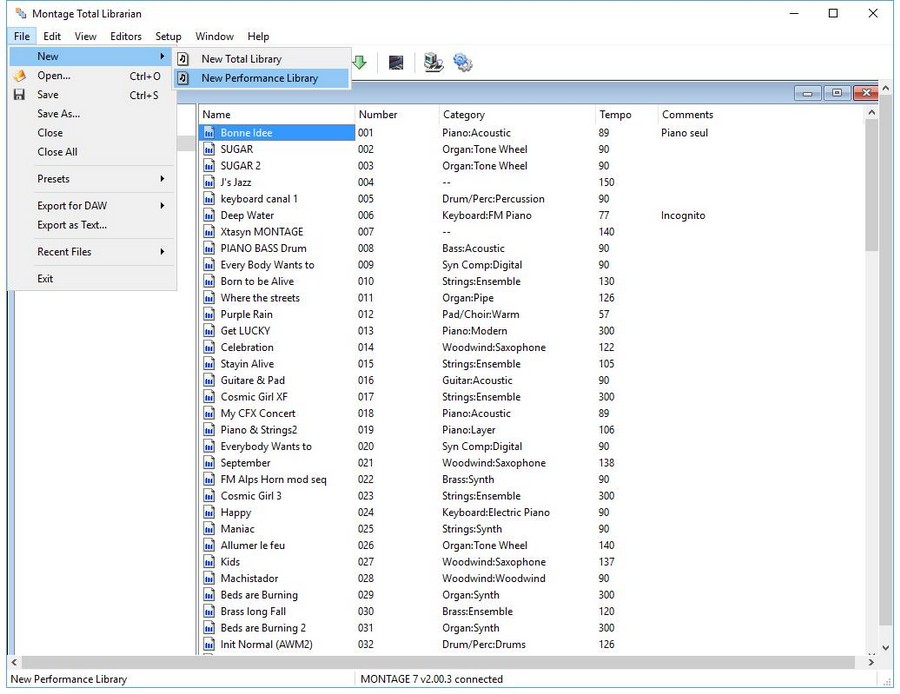The height and width of the screenshot is (694, 900).
Task: Click the green down arrow toolbar icon
Action: coord(359,62)
